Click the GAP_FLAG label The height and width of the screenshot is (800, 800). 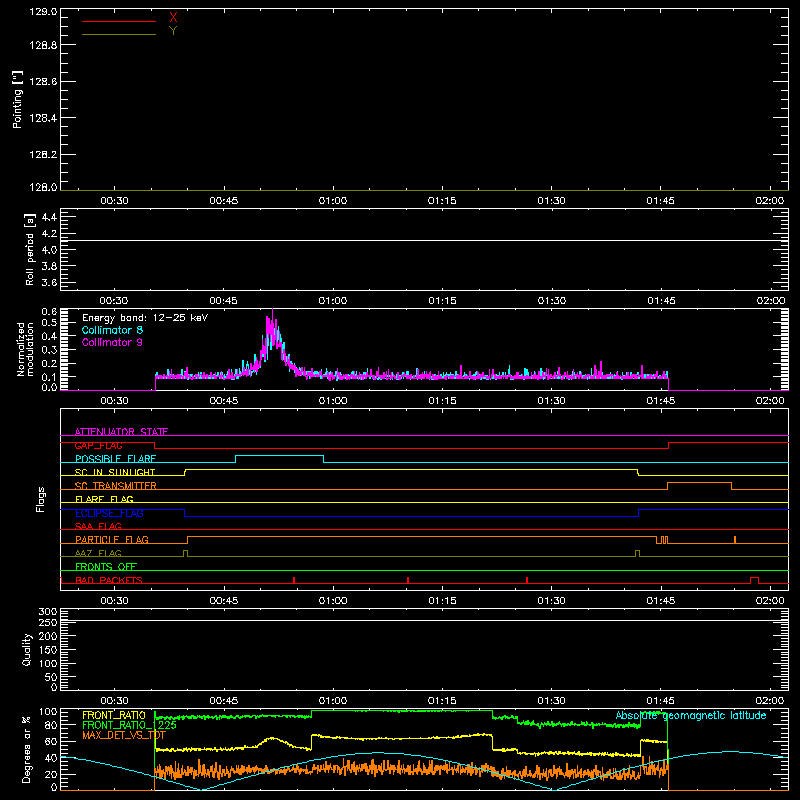click(x=98, y=445)
